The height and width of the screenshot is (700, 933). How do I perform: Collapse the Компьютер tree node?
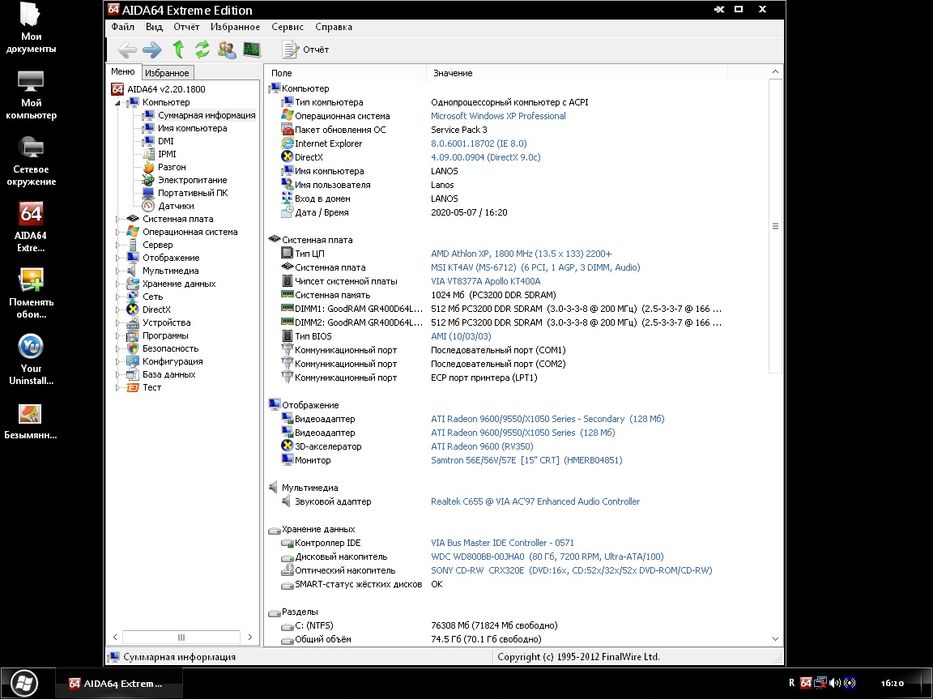click(117, 103)
